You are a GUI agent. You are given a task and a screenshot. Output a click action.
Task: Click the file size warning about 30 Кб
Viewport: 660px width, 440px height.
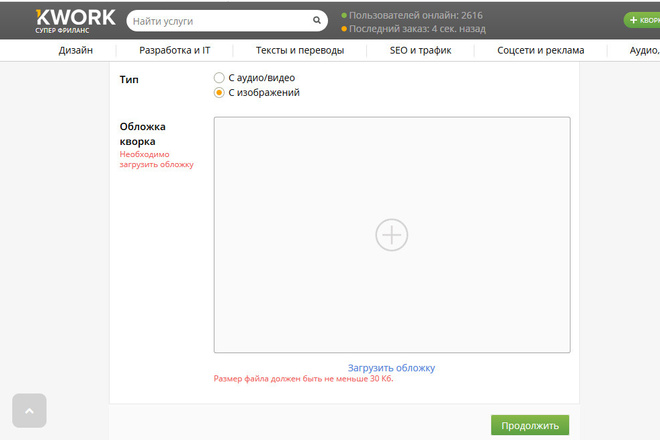click(x=303, y=379)
